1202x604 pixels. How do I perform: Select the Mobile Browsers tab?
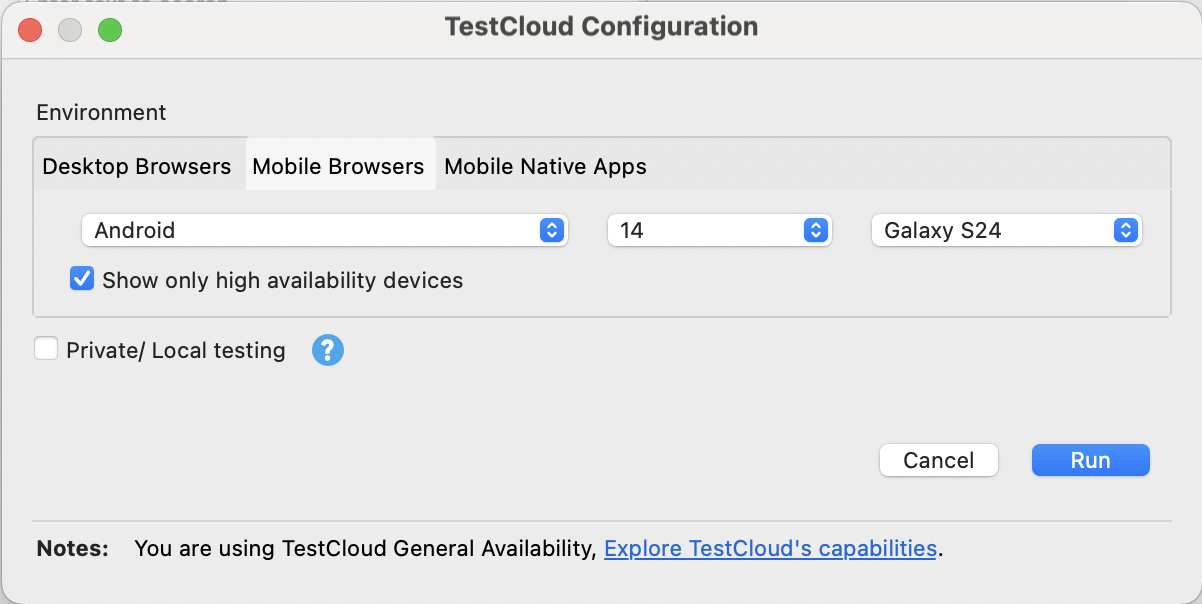tap(340, 166)
